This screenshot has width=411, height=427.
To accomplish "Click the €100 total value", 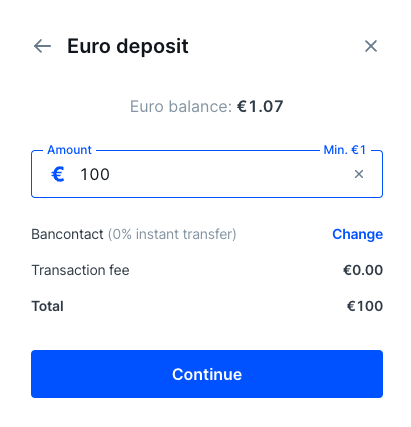I will [x=365, y=306].
